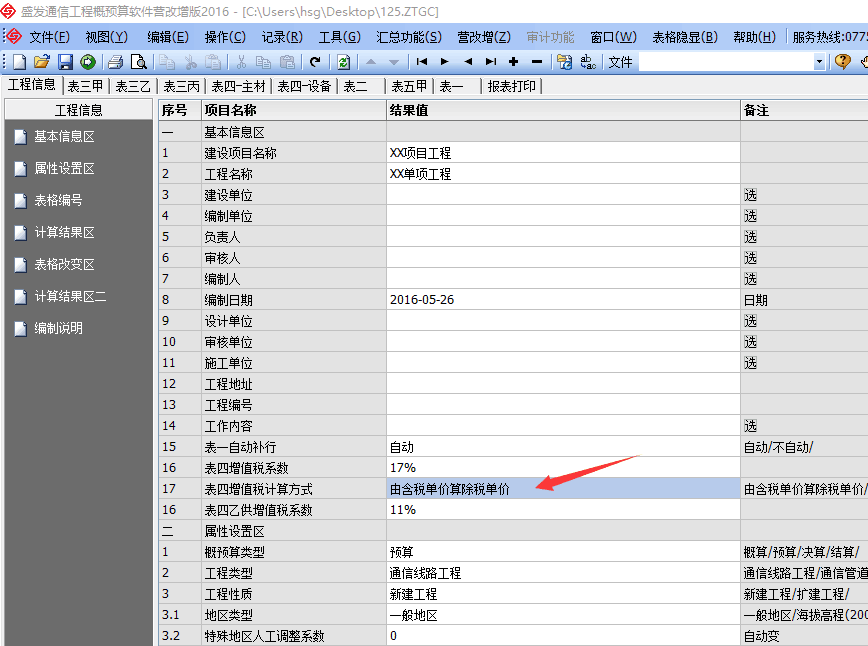
Task: Select the 由含税单价算除税单价 result cell
Action: pyautogui.click(x=563, y=489)
